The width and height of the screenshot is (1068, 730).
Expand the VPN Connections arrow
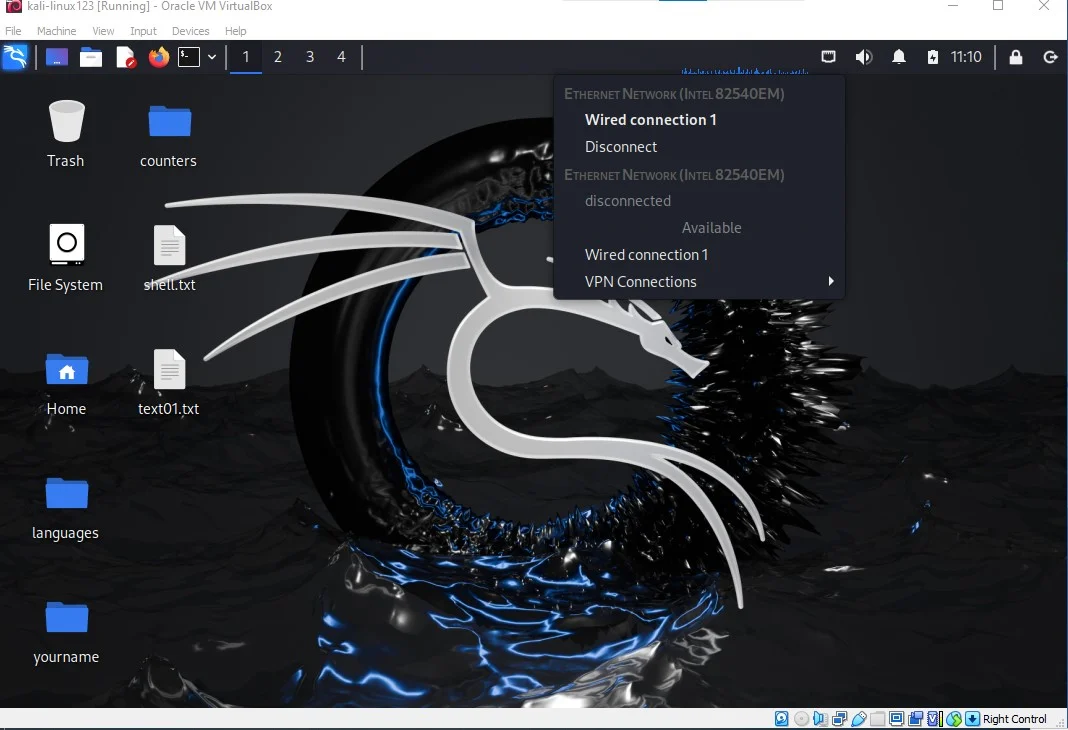point(831,281)
